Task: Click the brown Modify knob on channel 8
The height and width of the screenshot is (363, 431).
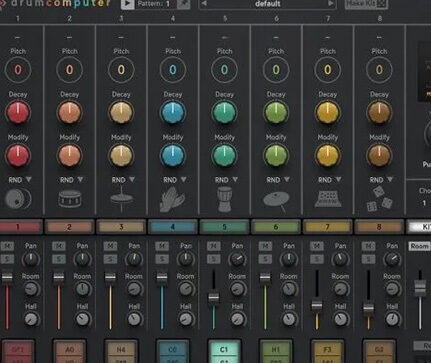Action: [x=379, y=155]
